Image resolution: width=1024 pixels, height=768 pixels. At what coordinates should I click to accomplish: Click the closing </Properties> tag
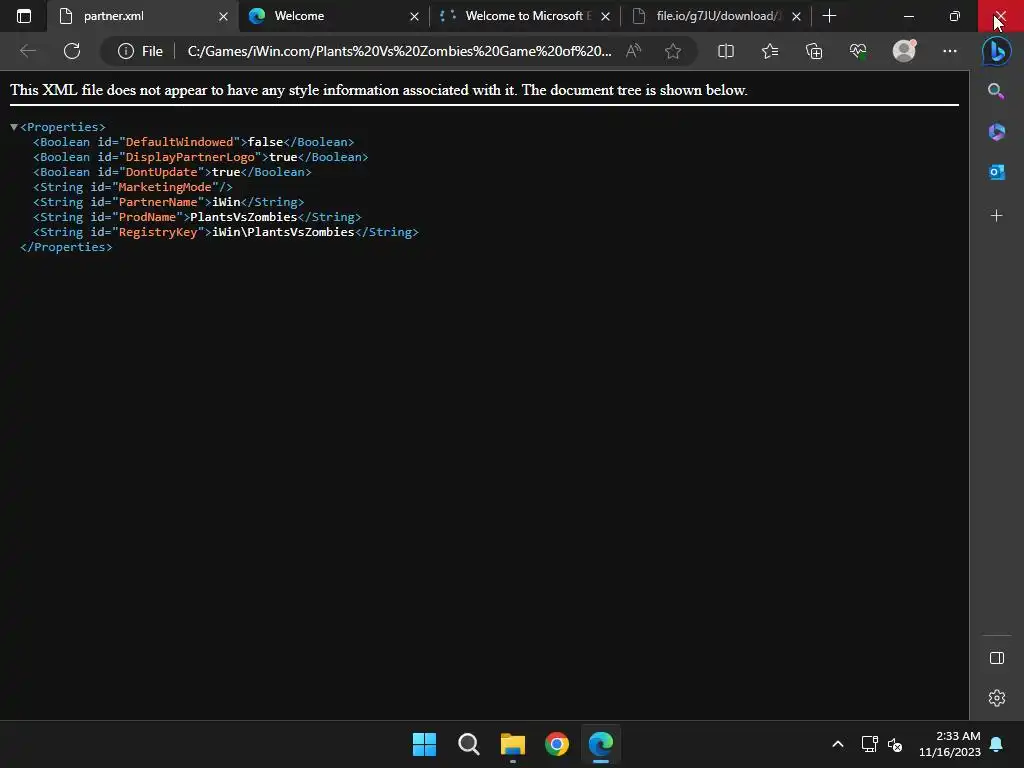point(66,247)
